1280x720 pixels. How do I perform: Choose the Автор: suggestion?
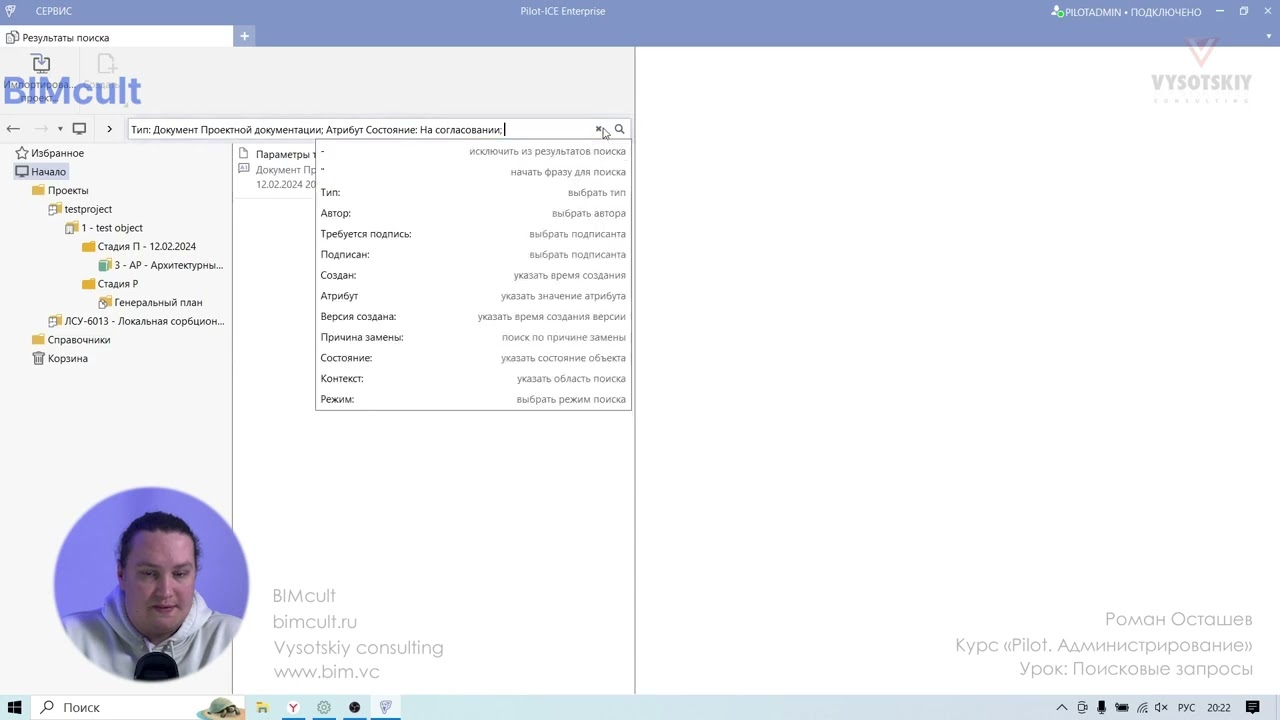[x=473, y=213]
